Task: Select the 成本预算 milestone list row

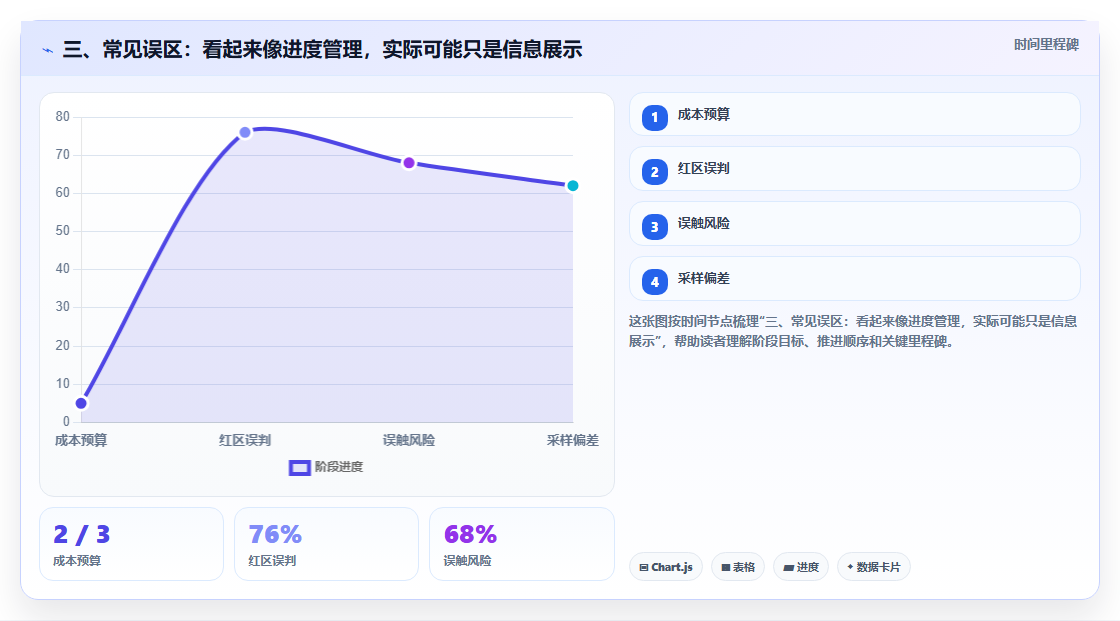Action: click(854, 114)
